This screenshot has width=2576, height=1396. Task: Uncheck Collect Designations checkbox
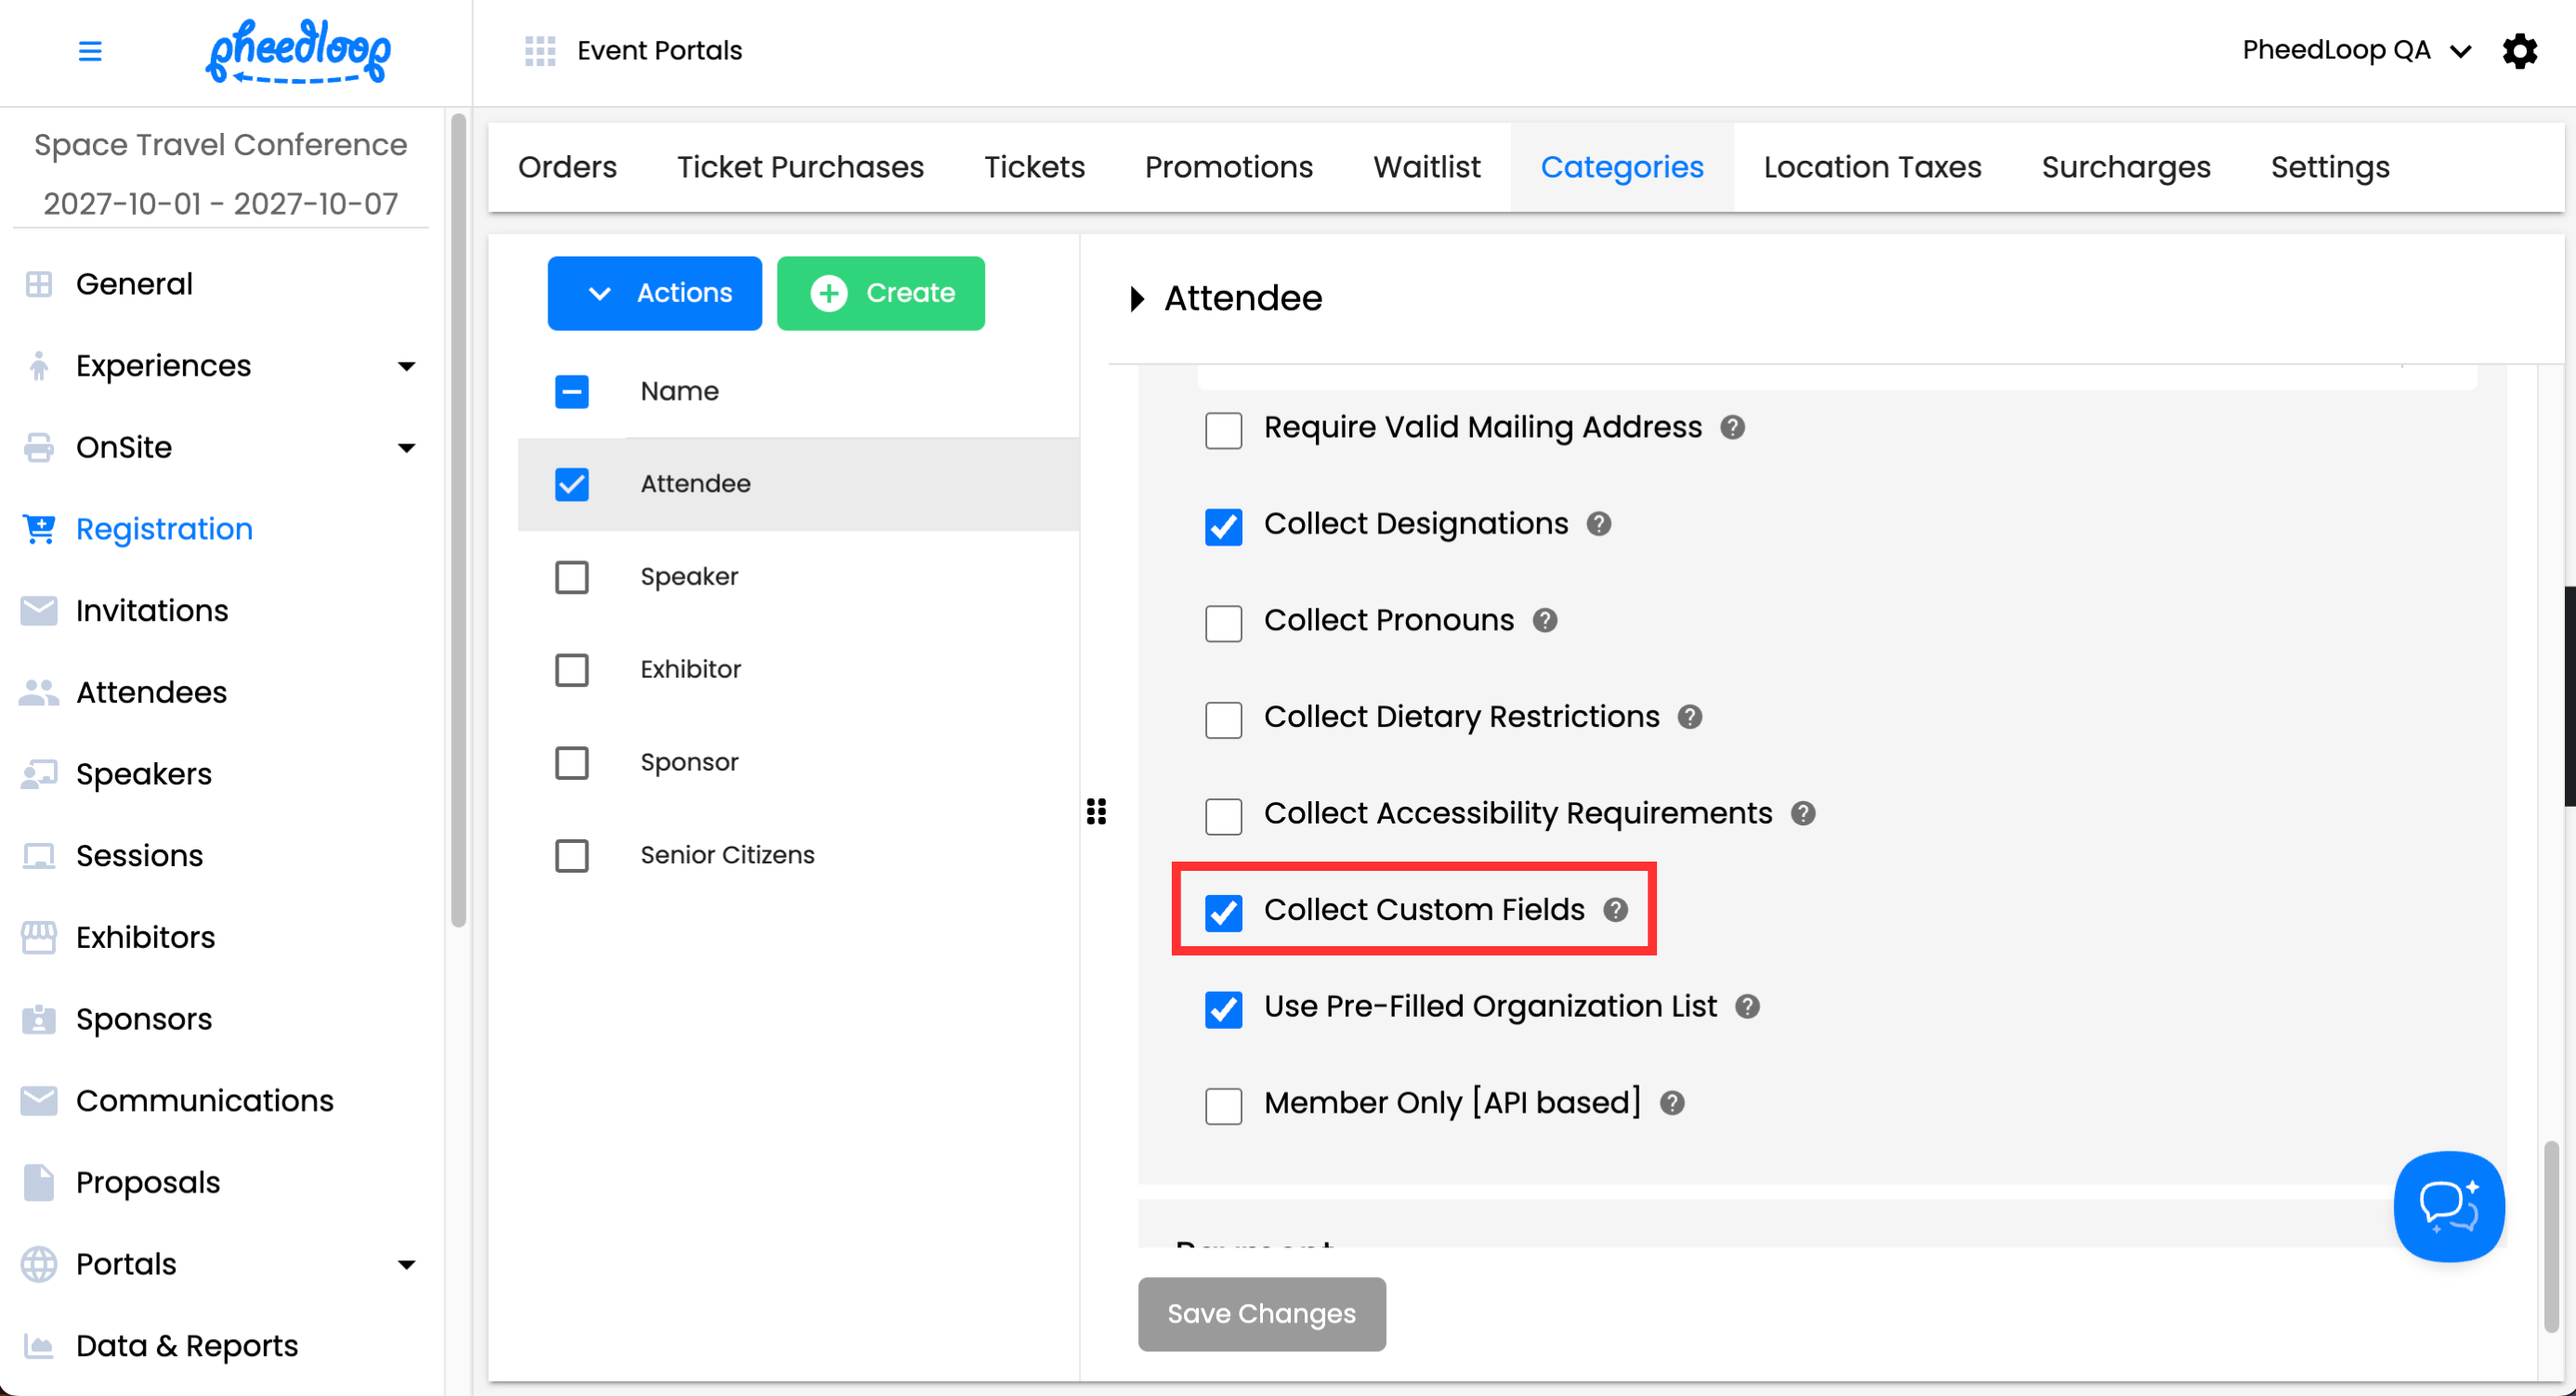[1223, 526]
